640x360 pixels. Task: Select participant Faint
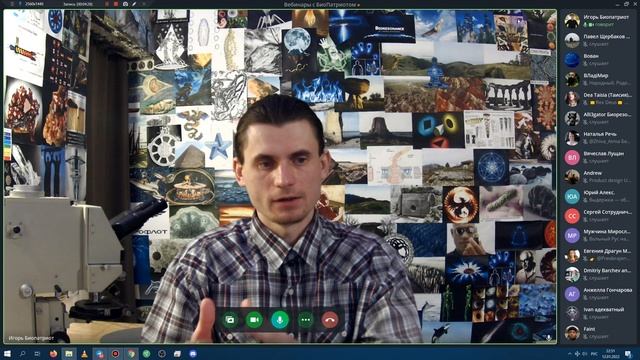click(x=598, y=333)
